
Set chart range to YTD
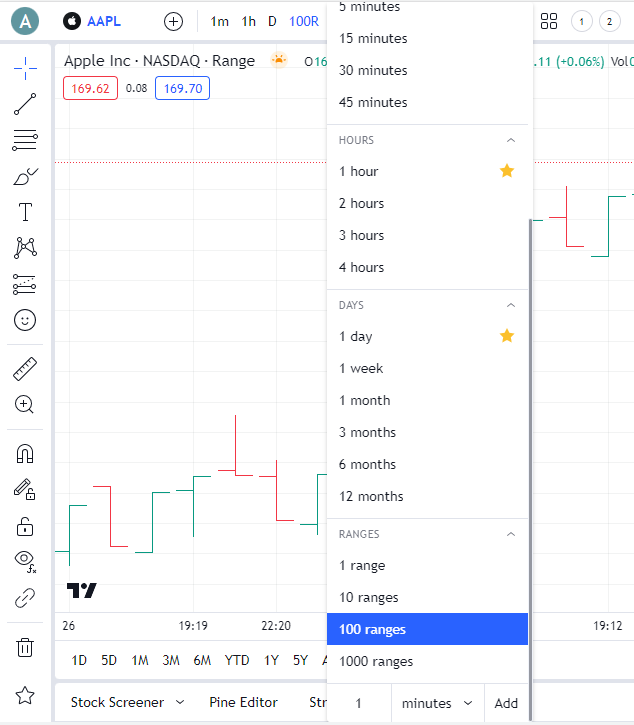(x=237, y=660)
